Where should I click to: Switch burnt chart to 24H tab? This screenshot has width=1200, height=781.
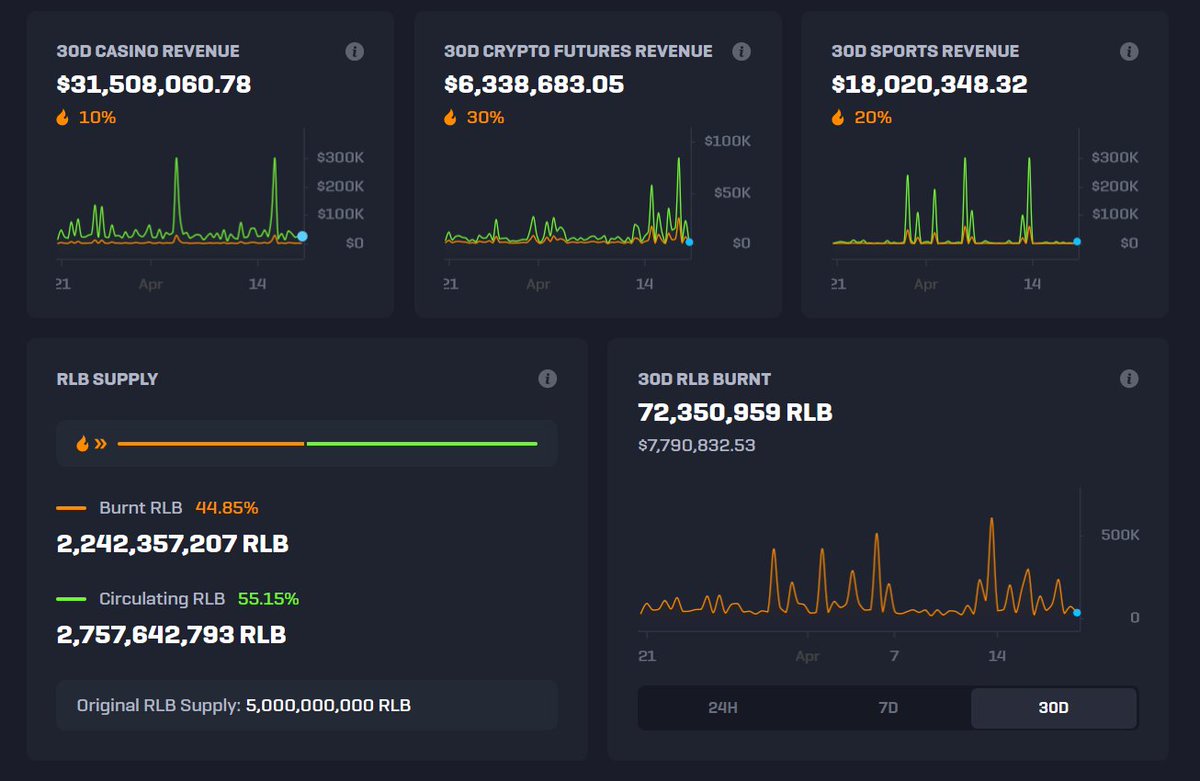click(722, 707)
